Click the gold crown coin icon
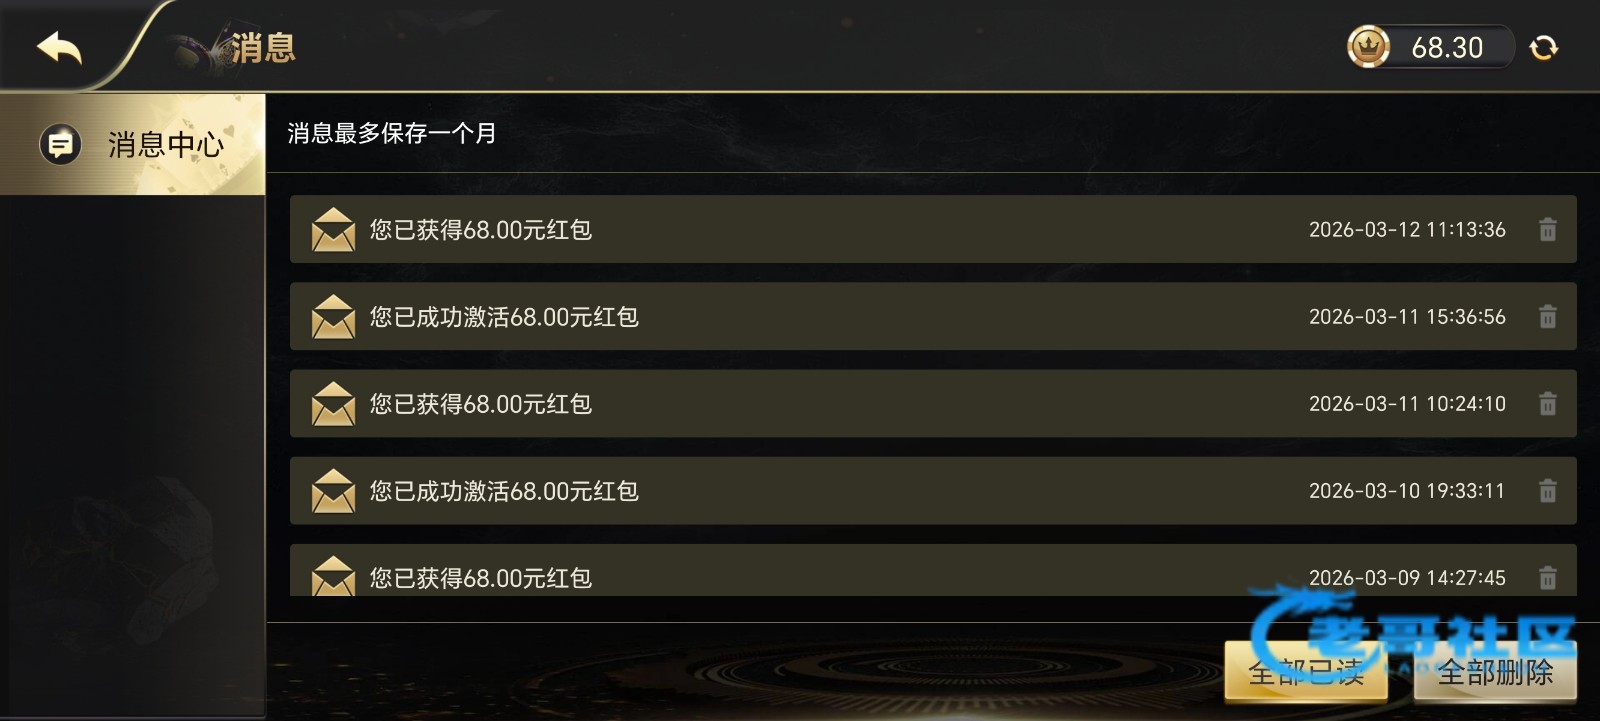This screenshot has height=721, width=1600. point(1368,47)
